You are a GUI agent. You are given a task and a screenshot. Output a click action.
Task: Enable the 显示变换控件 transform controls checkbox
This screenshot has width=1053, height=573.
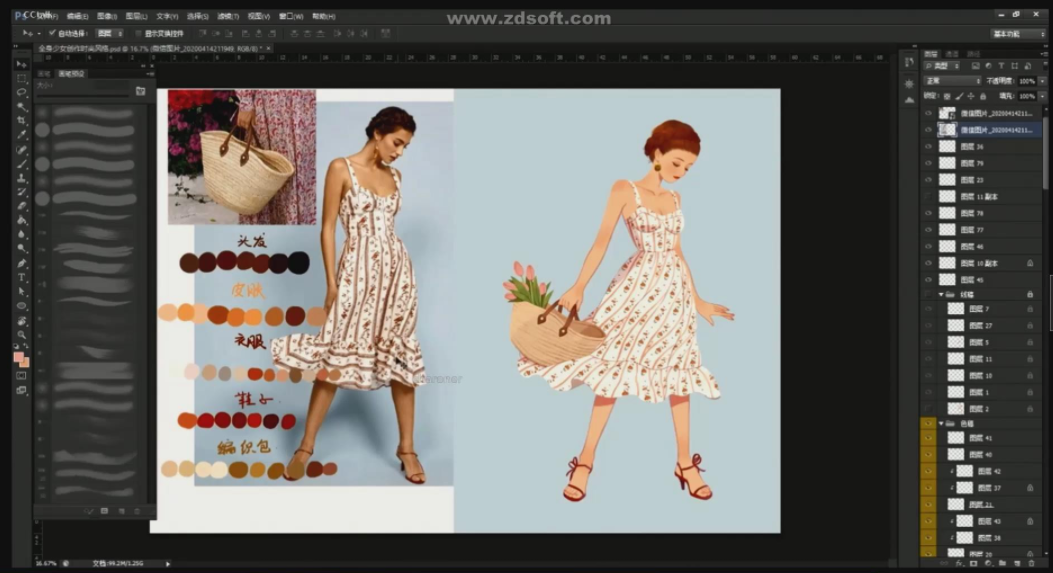pos(138,33)
